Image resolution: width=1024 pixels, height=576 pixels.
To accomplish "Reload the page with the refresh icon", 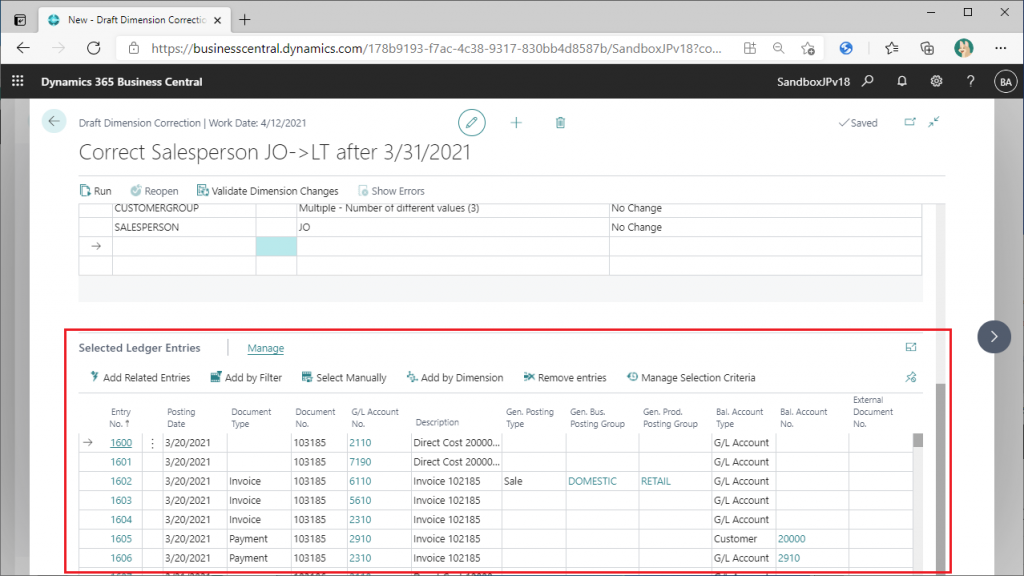I will coord(94,48).
